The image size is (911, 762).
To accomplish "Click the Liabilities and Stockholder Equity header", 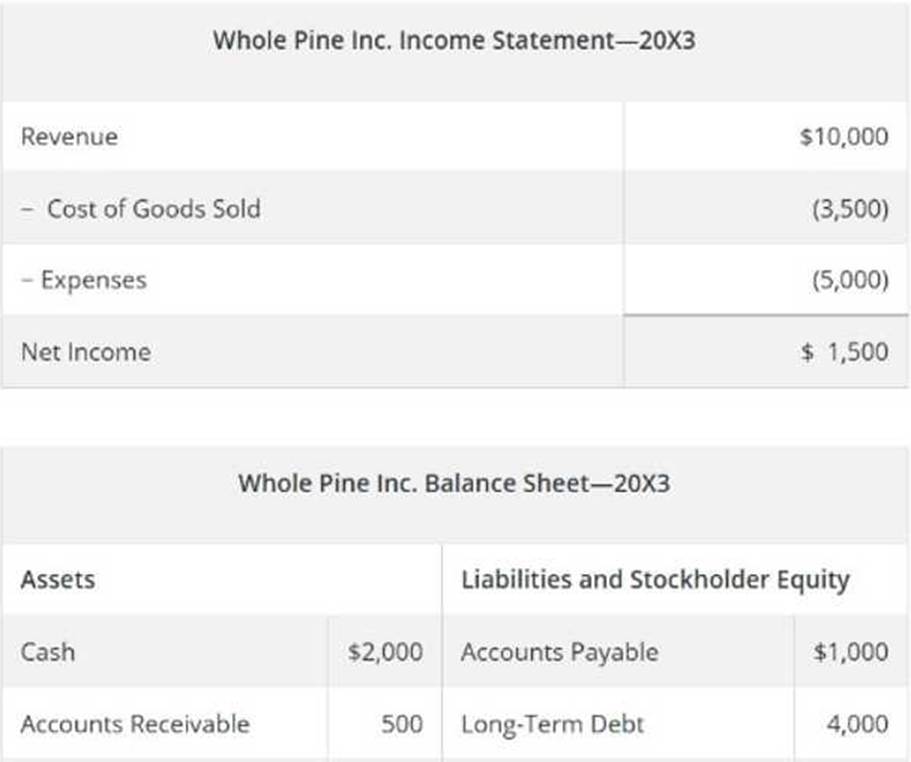I will (655, 579).
